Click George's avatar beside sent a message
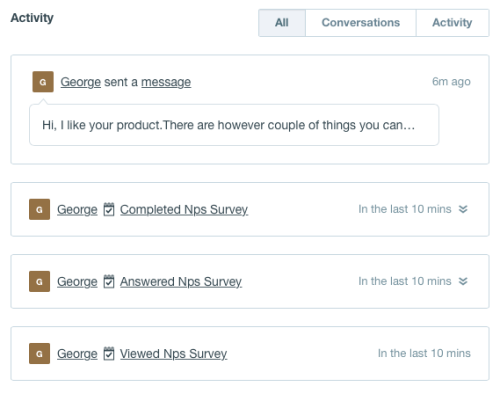Image resolution: width=500 pixels, height=401 pixels. [x=43, y=82]
